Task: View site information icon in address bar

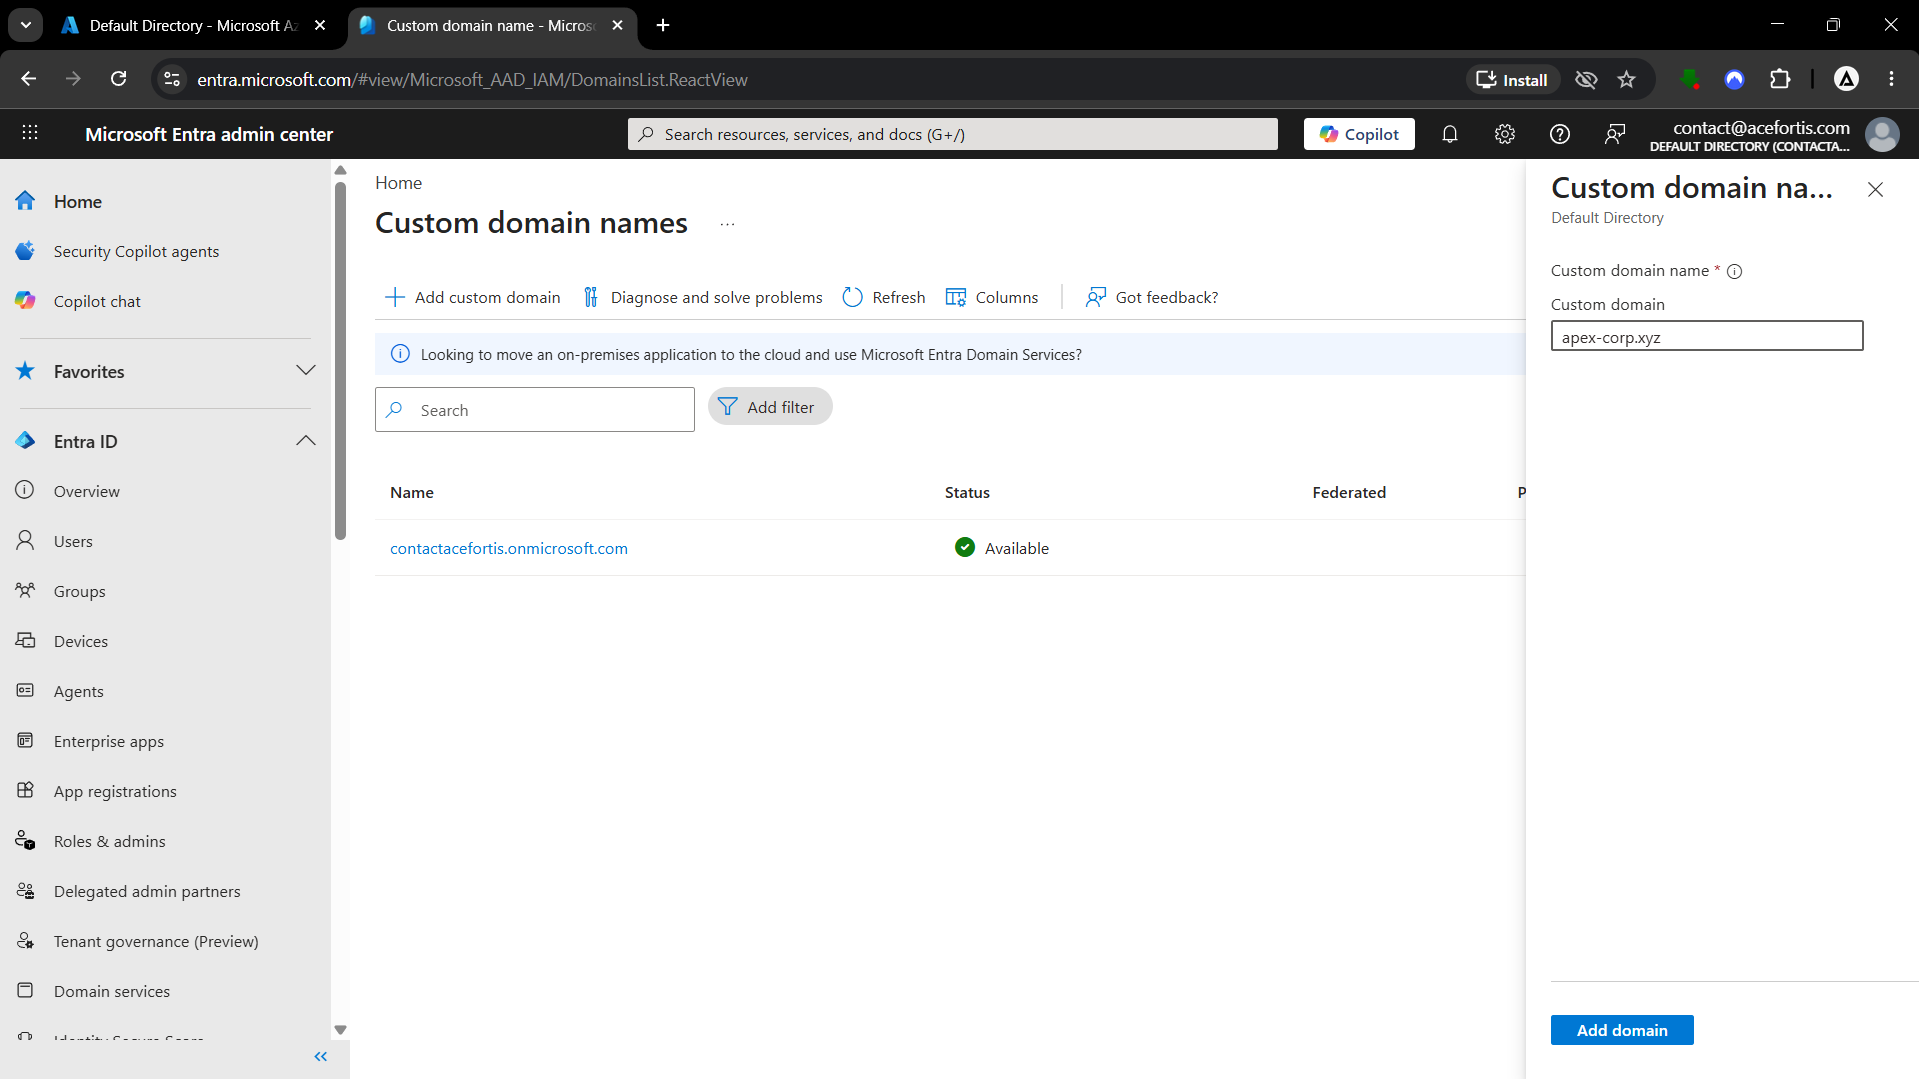Action: click(x=172, y=79)
